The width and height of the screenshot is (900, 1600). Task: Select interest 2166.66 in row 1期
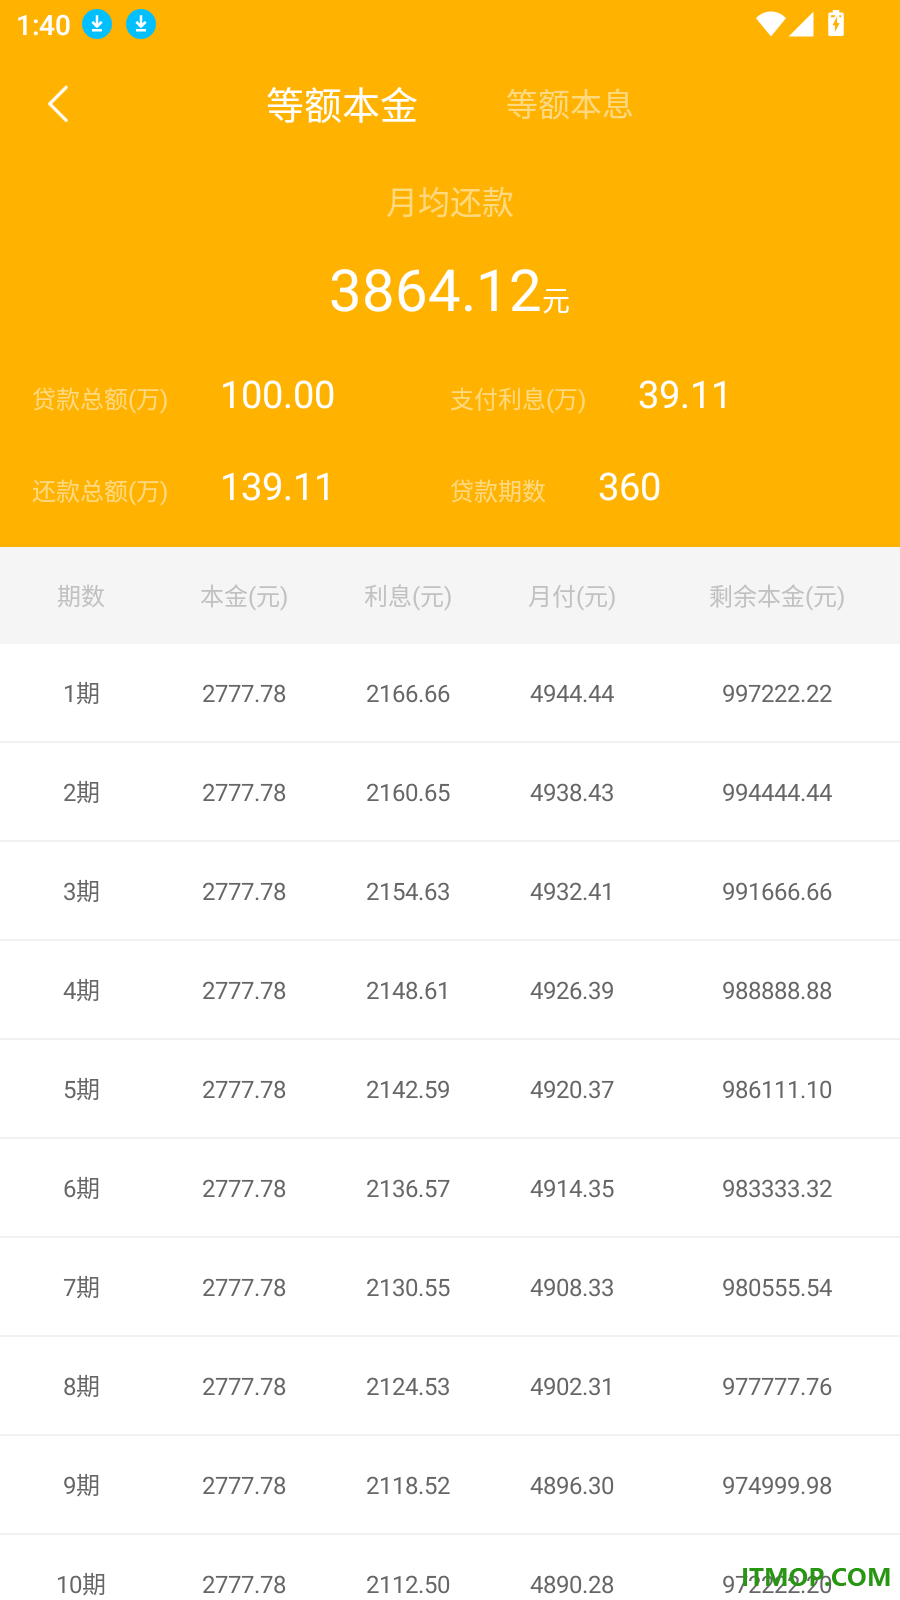pyautogui.click(x=408, y=694)
